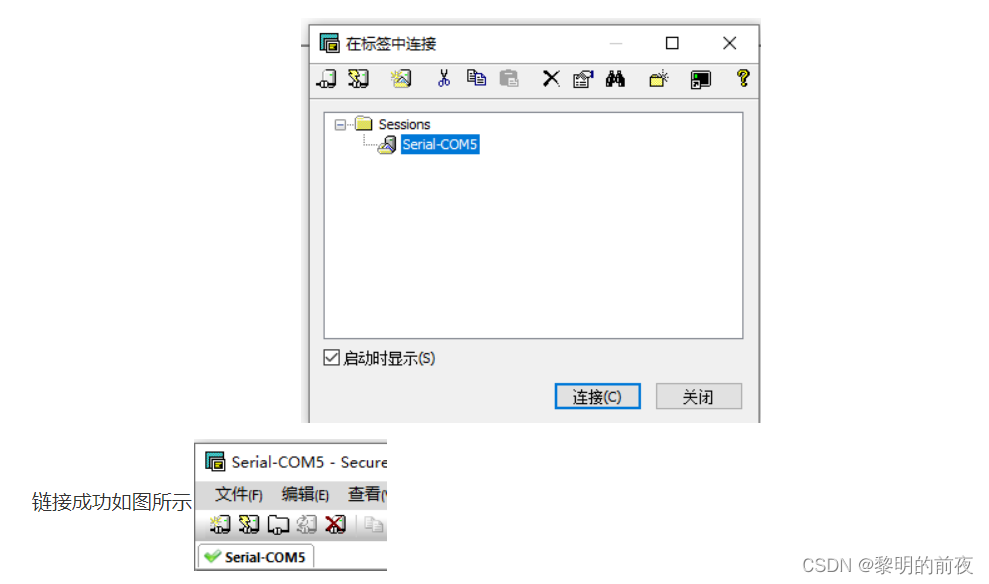Collapse the Sessions folder tree node
The width and height of the screenshot is (989, 584).
(x=340, y=124)
